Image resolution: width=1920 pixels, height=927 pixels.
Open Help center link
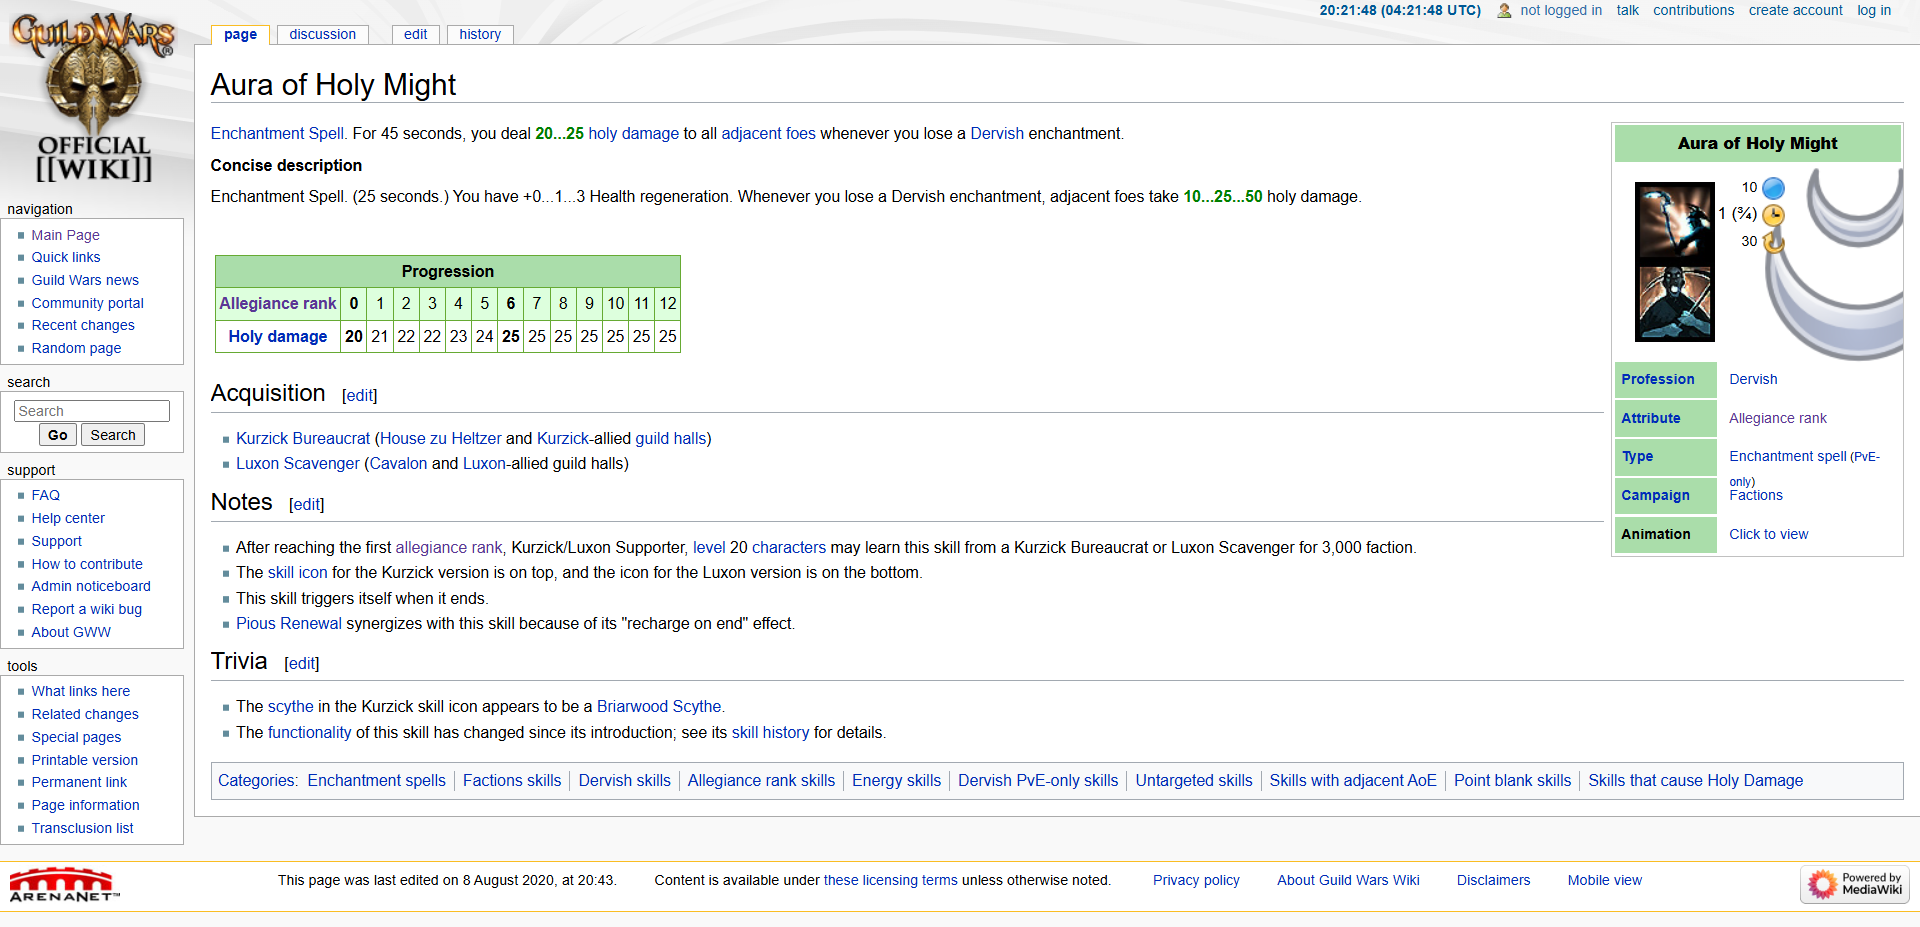click(x=67, y=518)
